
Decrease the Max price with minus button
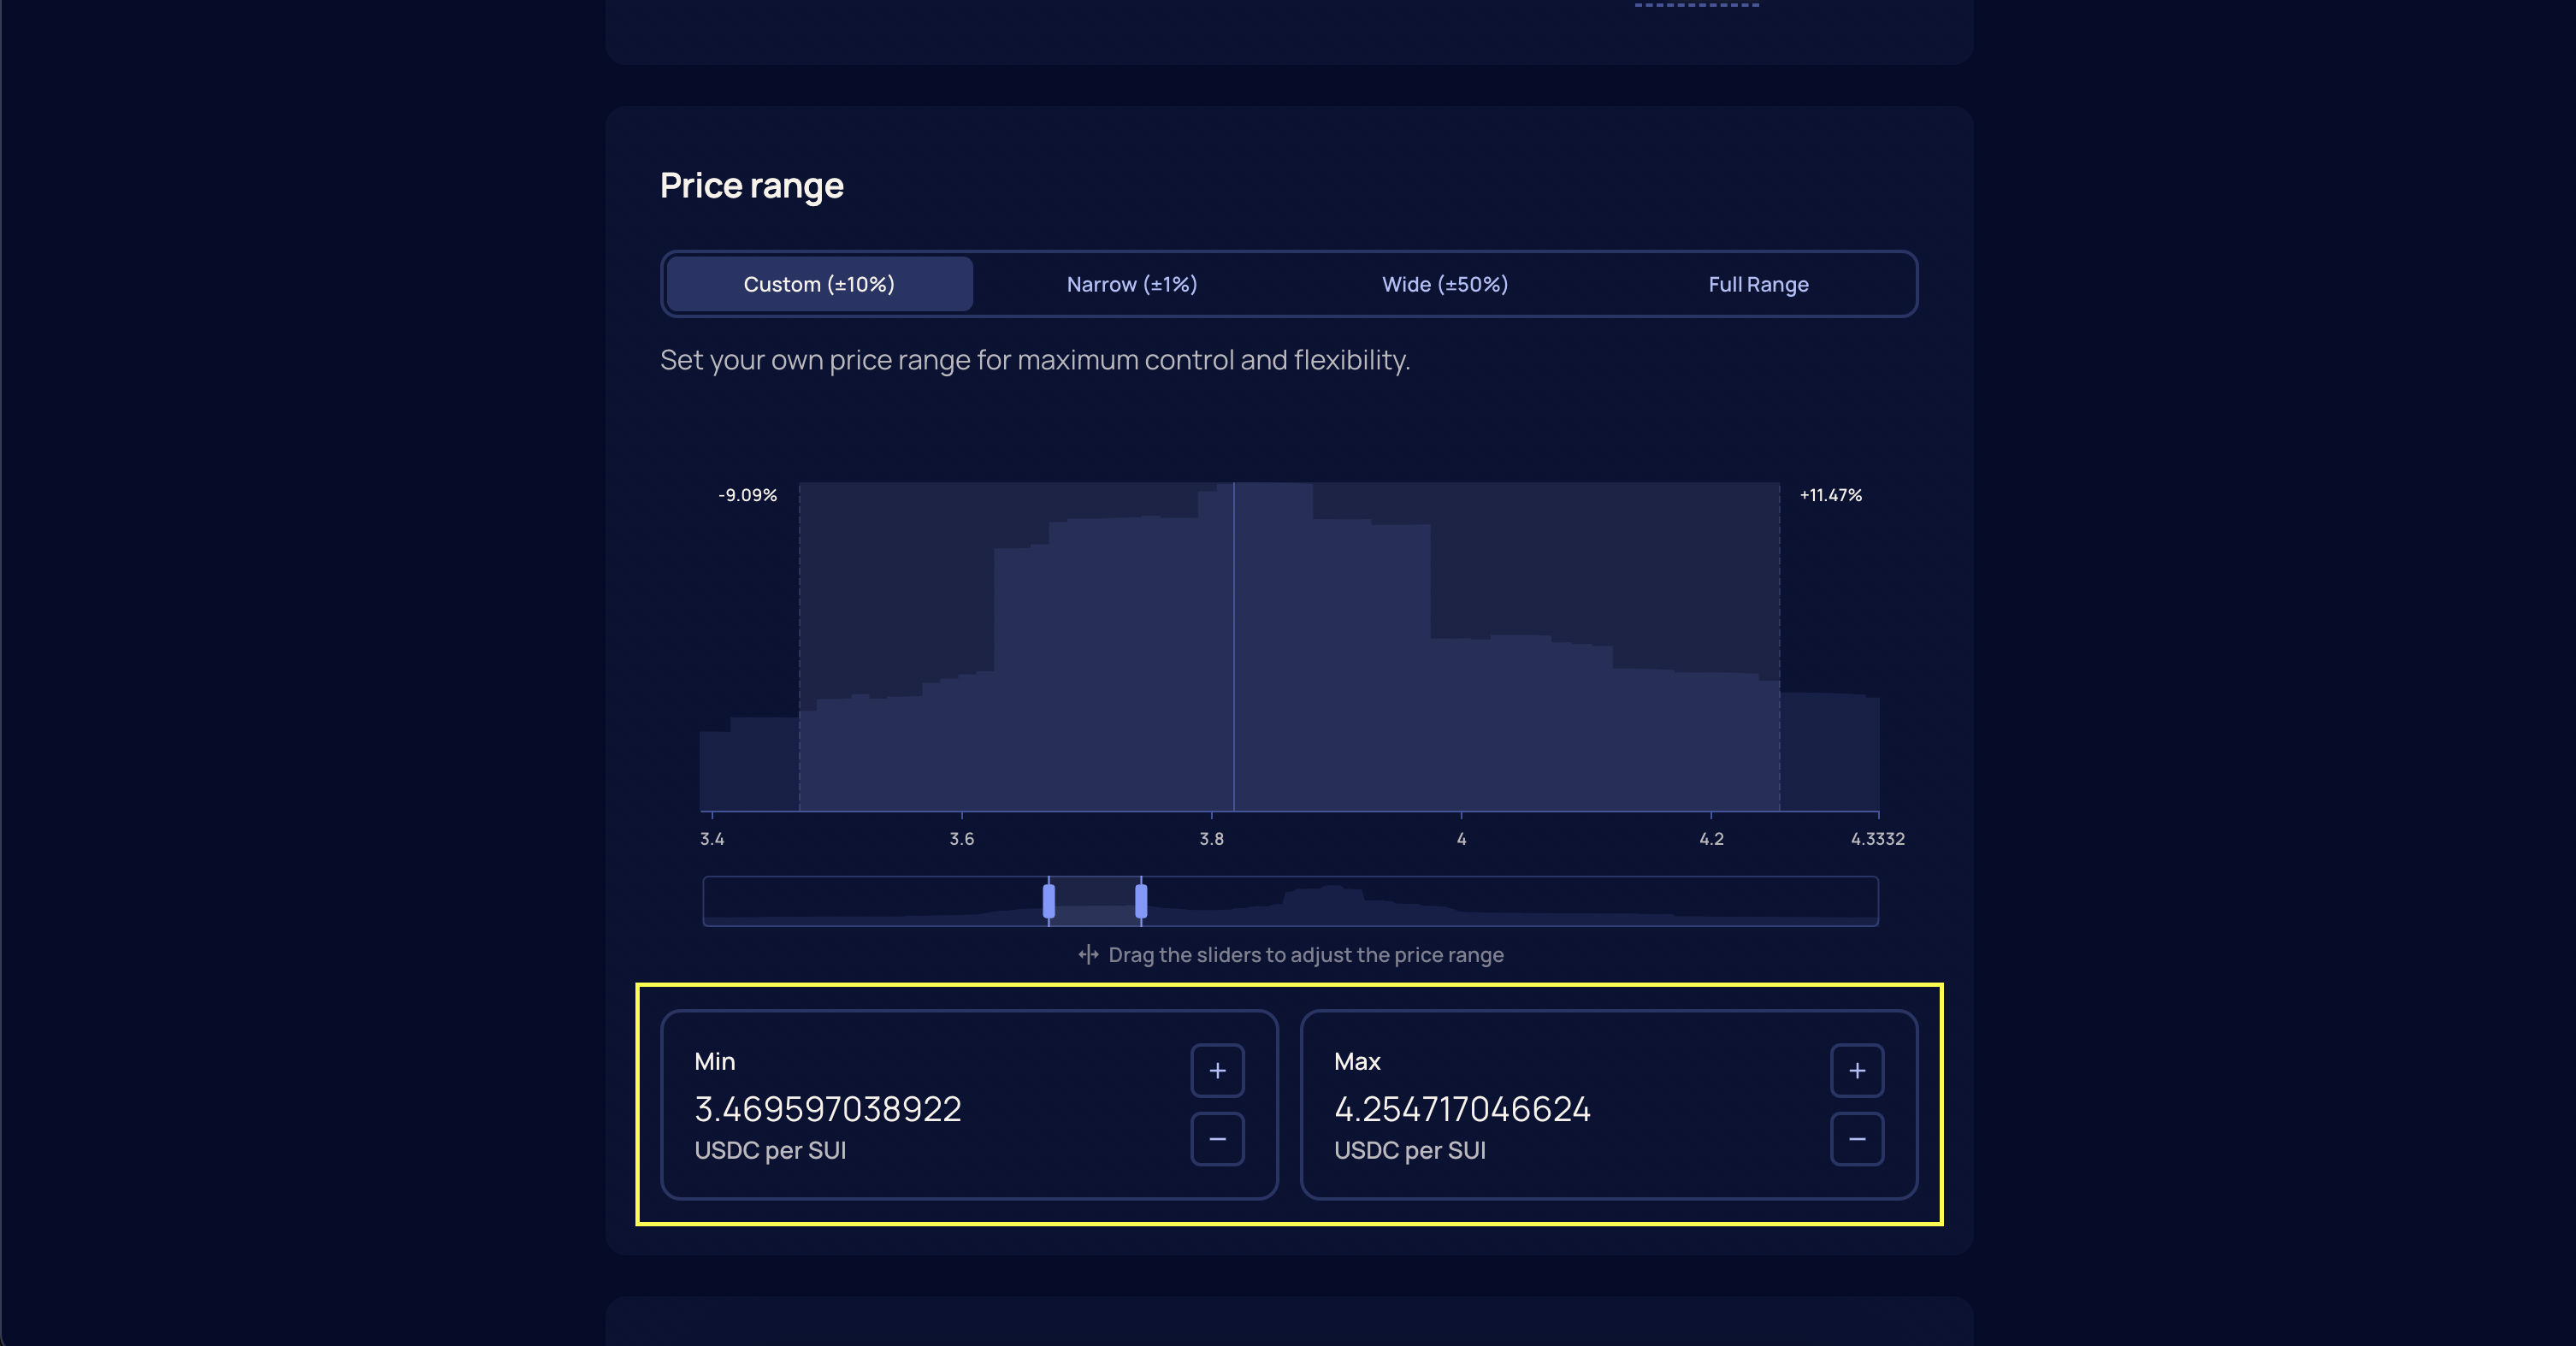1857,1139
